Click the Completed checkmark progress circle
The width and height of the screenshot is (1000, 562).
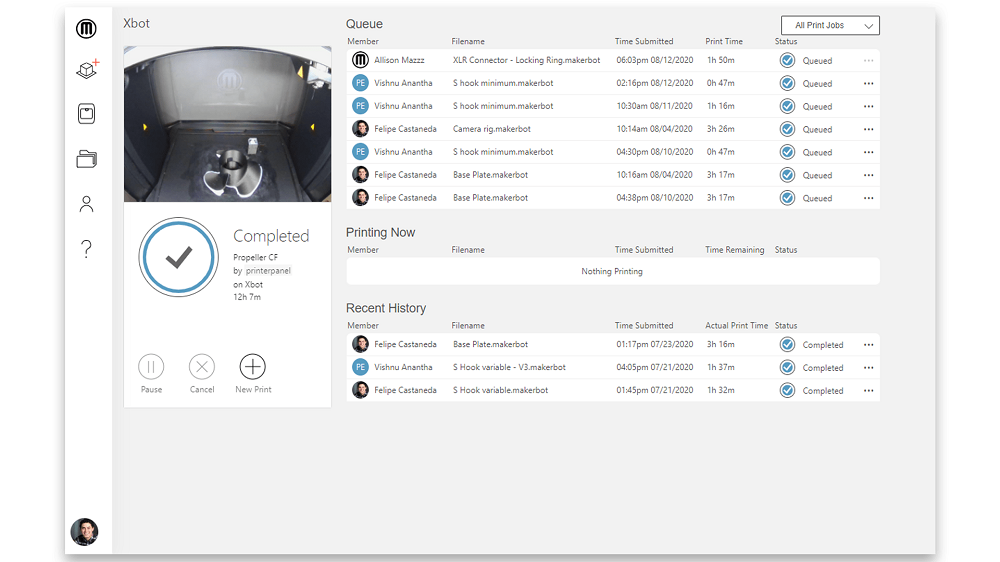(179, 257)
